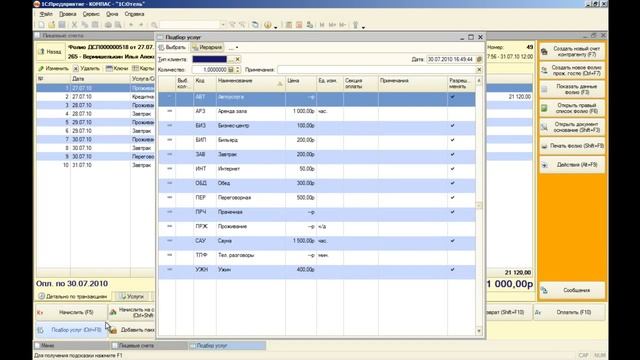Click the Удалить button in folio window
Screen dimensions: 640x360
coord(87,69)
